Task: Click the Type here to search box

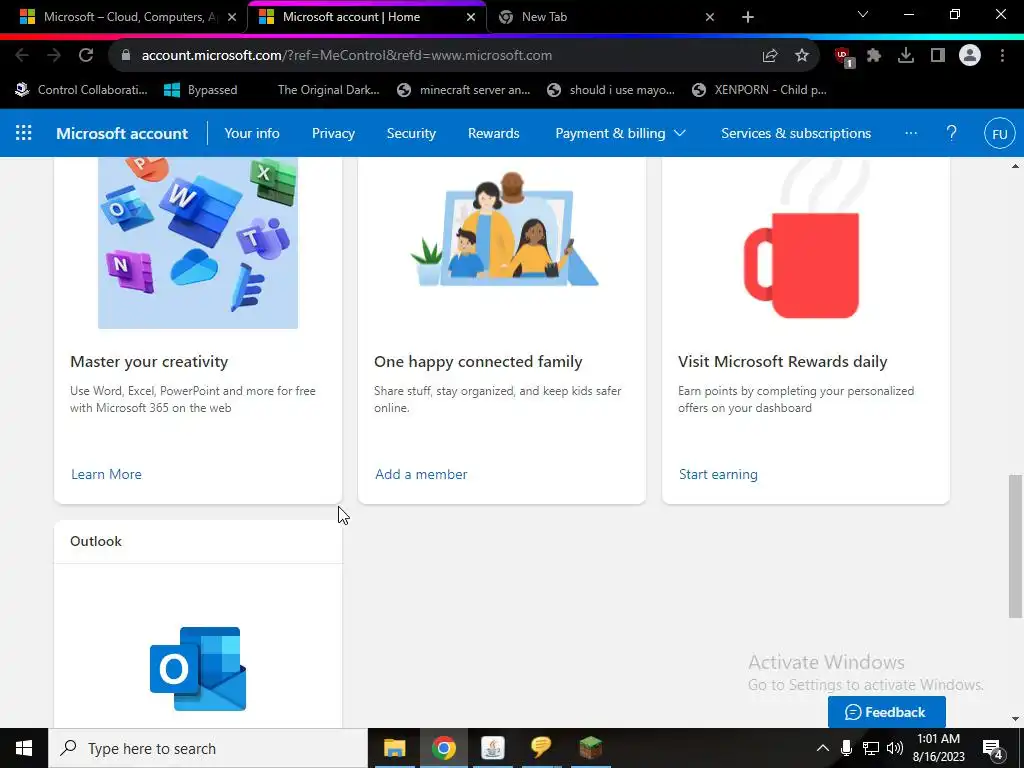Action: tap(208, 748)
